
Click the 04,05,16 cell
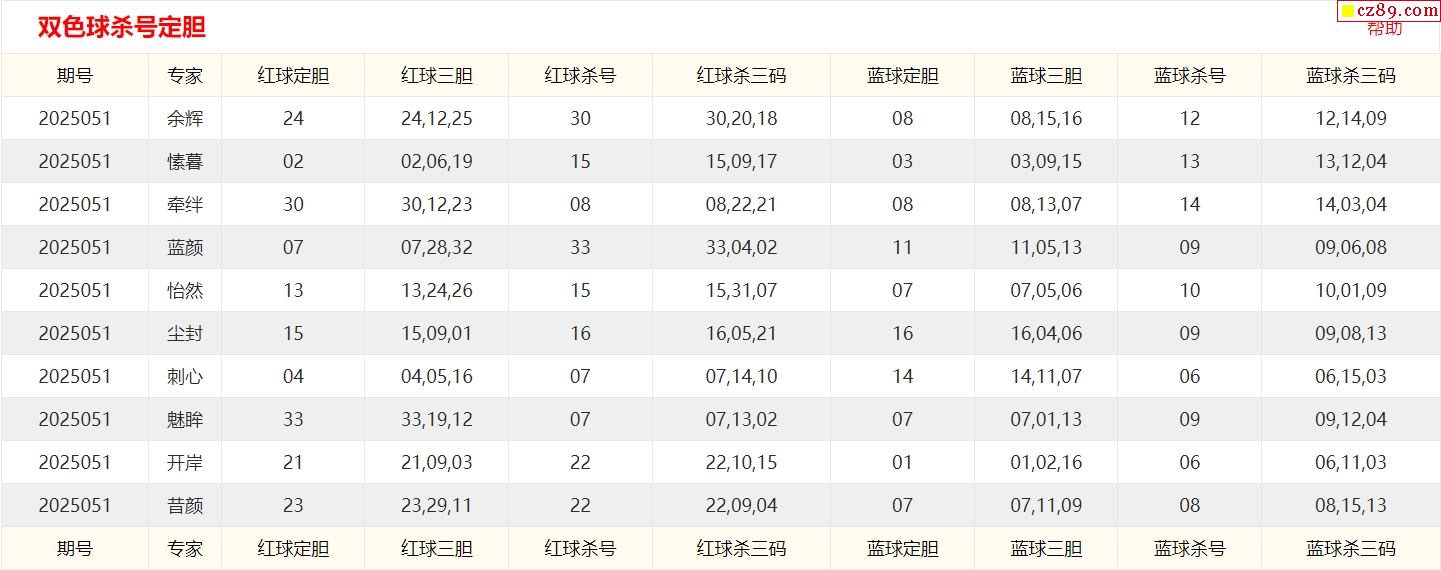click(x=437, y=377)
